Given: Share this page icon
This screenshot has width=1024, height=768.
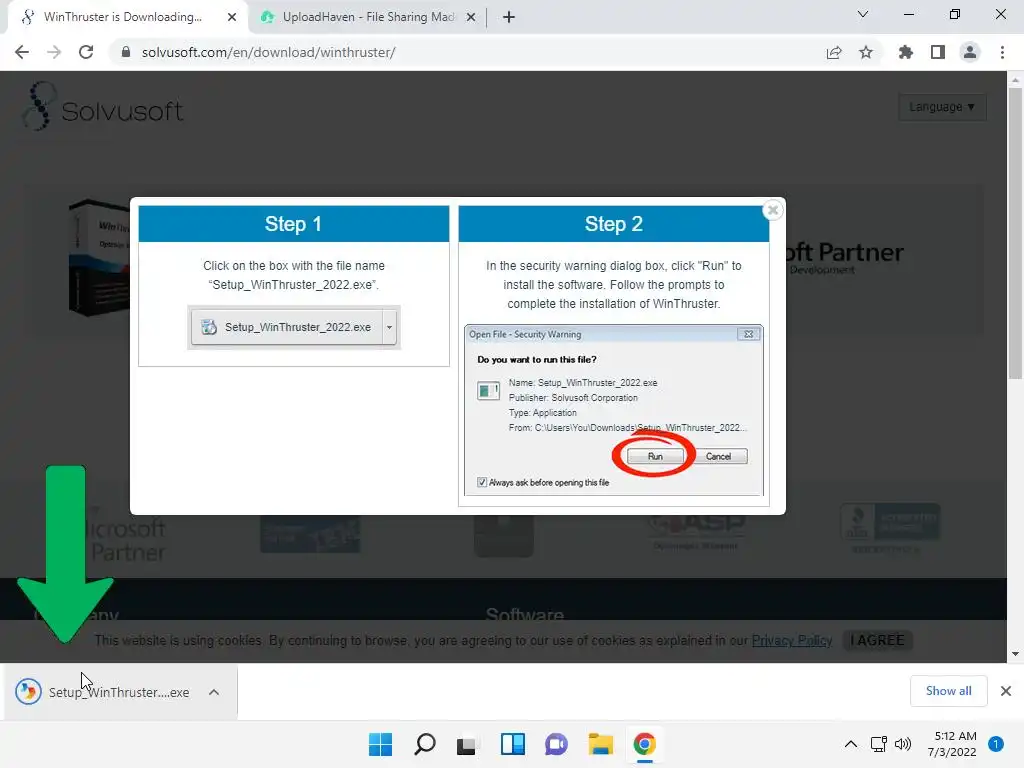Looking at the screenshot, I should point(834,52).
